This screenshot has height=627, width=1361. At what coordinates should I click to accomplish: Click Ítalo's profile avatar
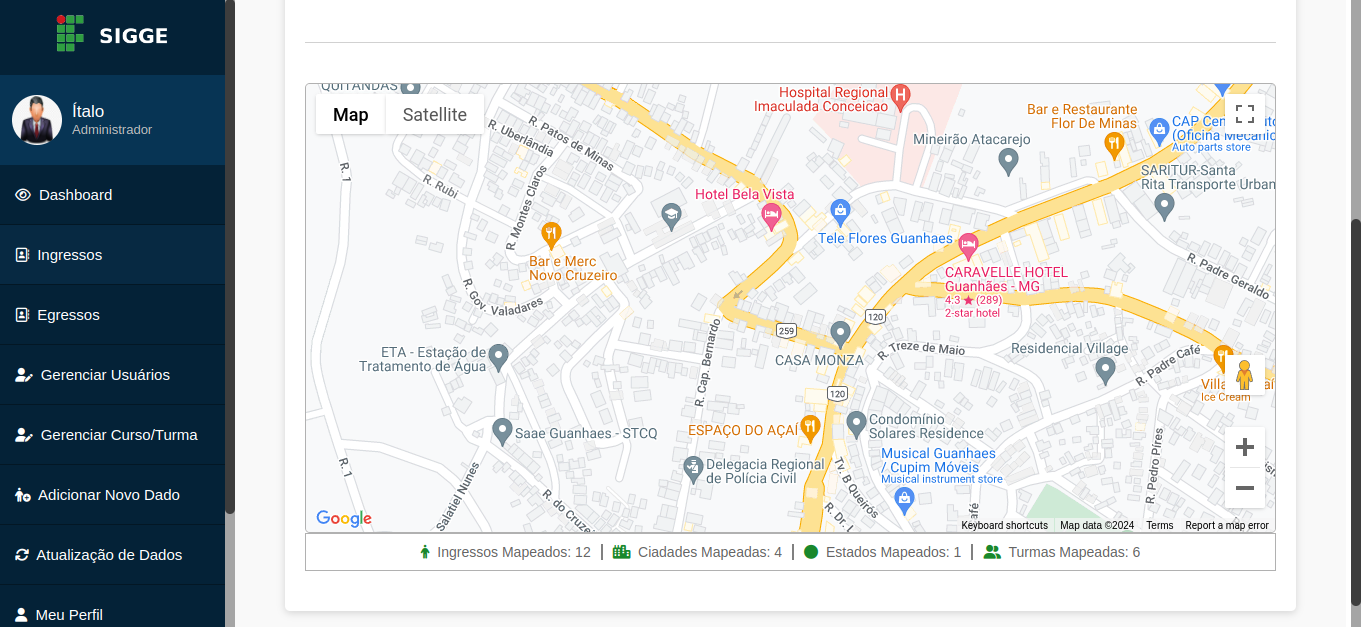click(37, 120)
